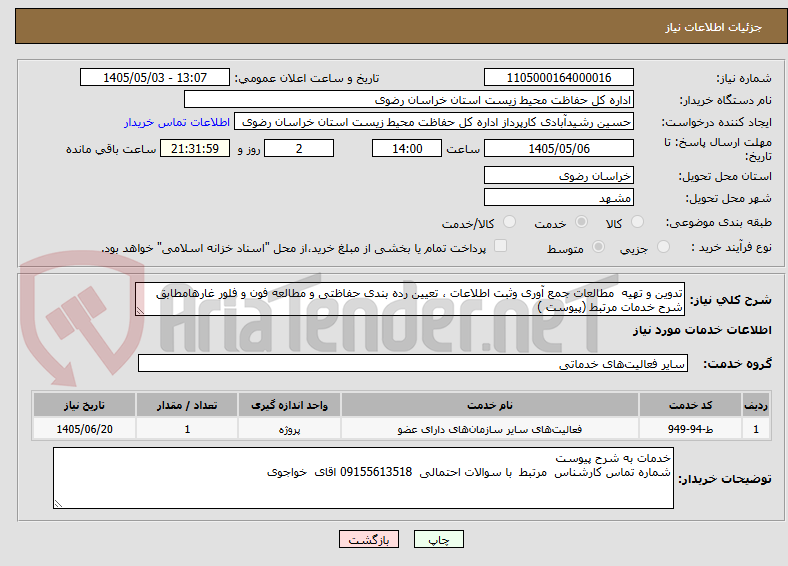This screenshot has width=788, height=566.
Task: Click the buyer organization name field
Action: [409, 100]
